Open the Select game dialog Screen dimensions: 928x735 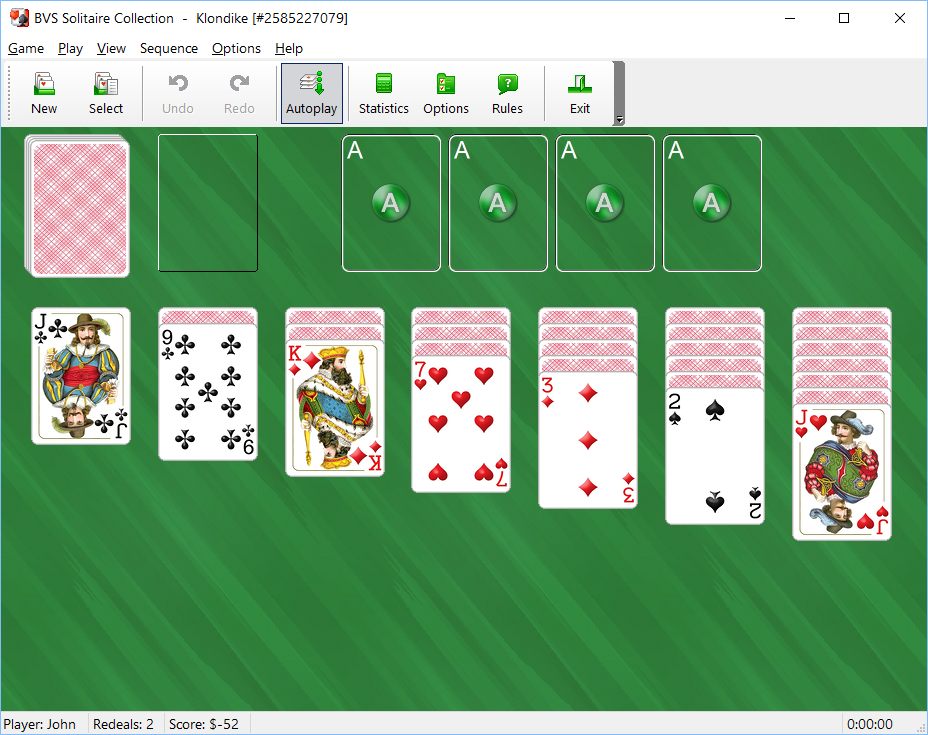point(105,92)
